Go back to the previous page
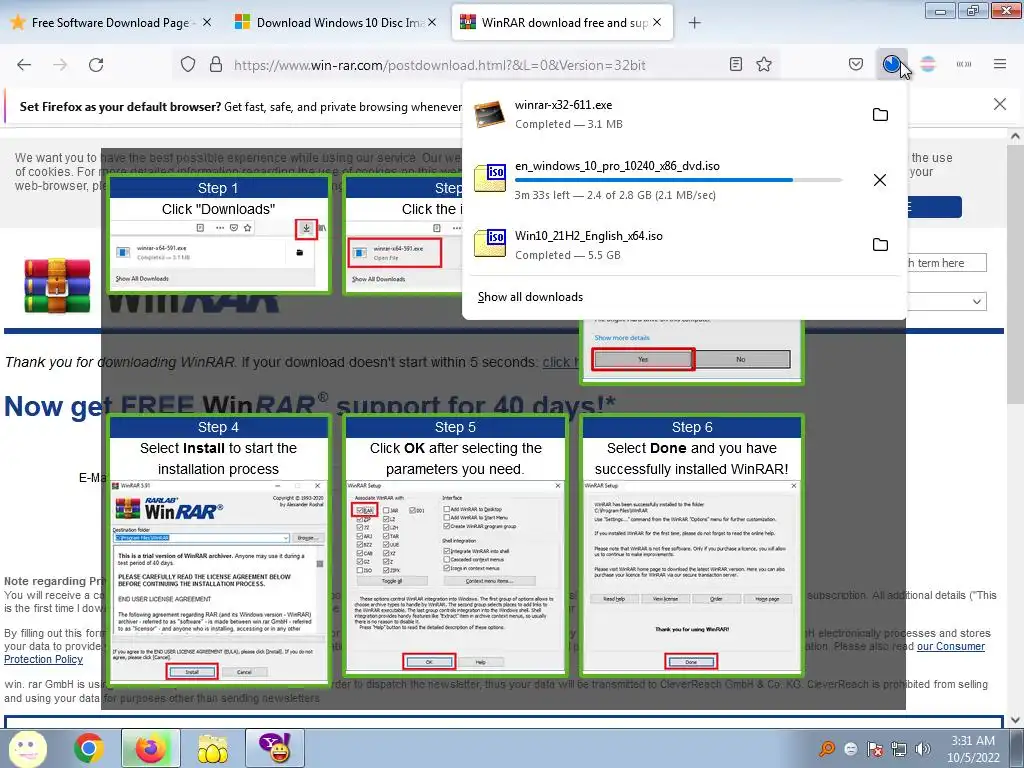1024x768 pixels. click(24, 65)
